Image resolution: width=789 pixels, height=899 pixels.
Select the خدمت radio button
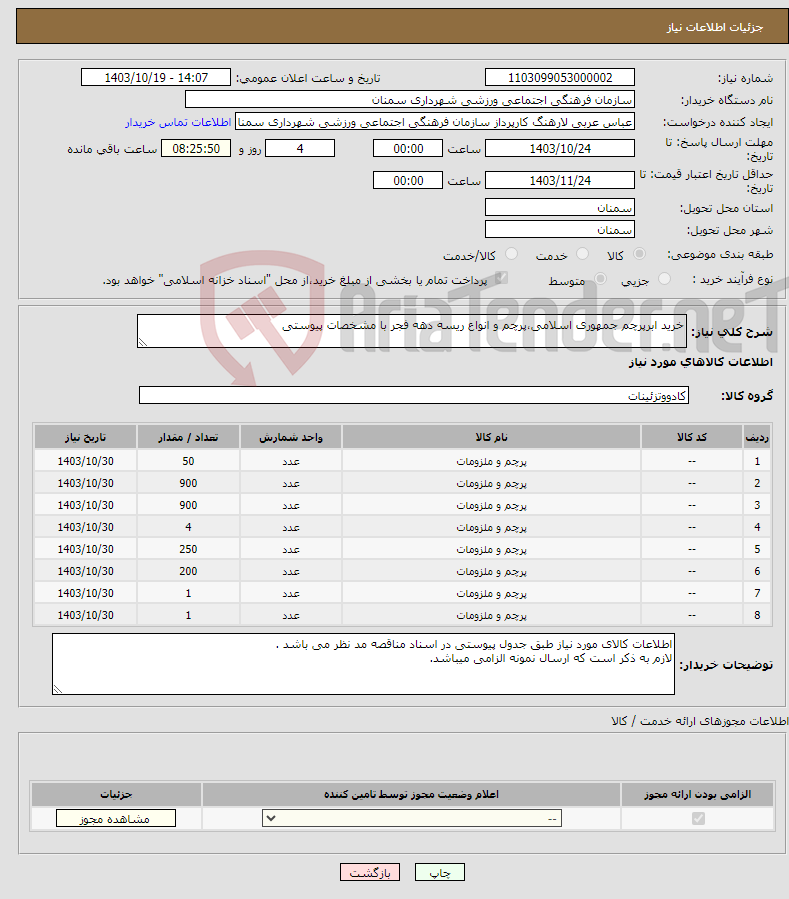click(x=582, y=253)
